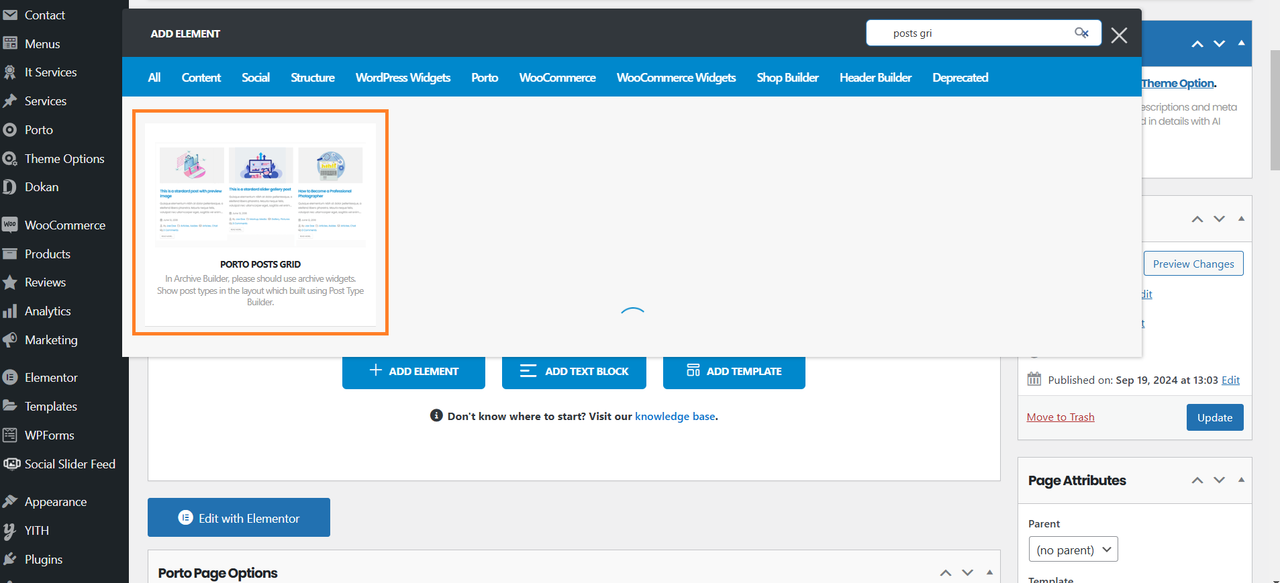
Task: Move the Publish panel up
Action: (1197, 219)
